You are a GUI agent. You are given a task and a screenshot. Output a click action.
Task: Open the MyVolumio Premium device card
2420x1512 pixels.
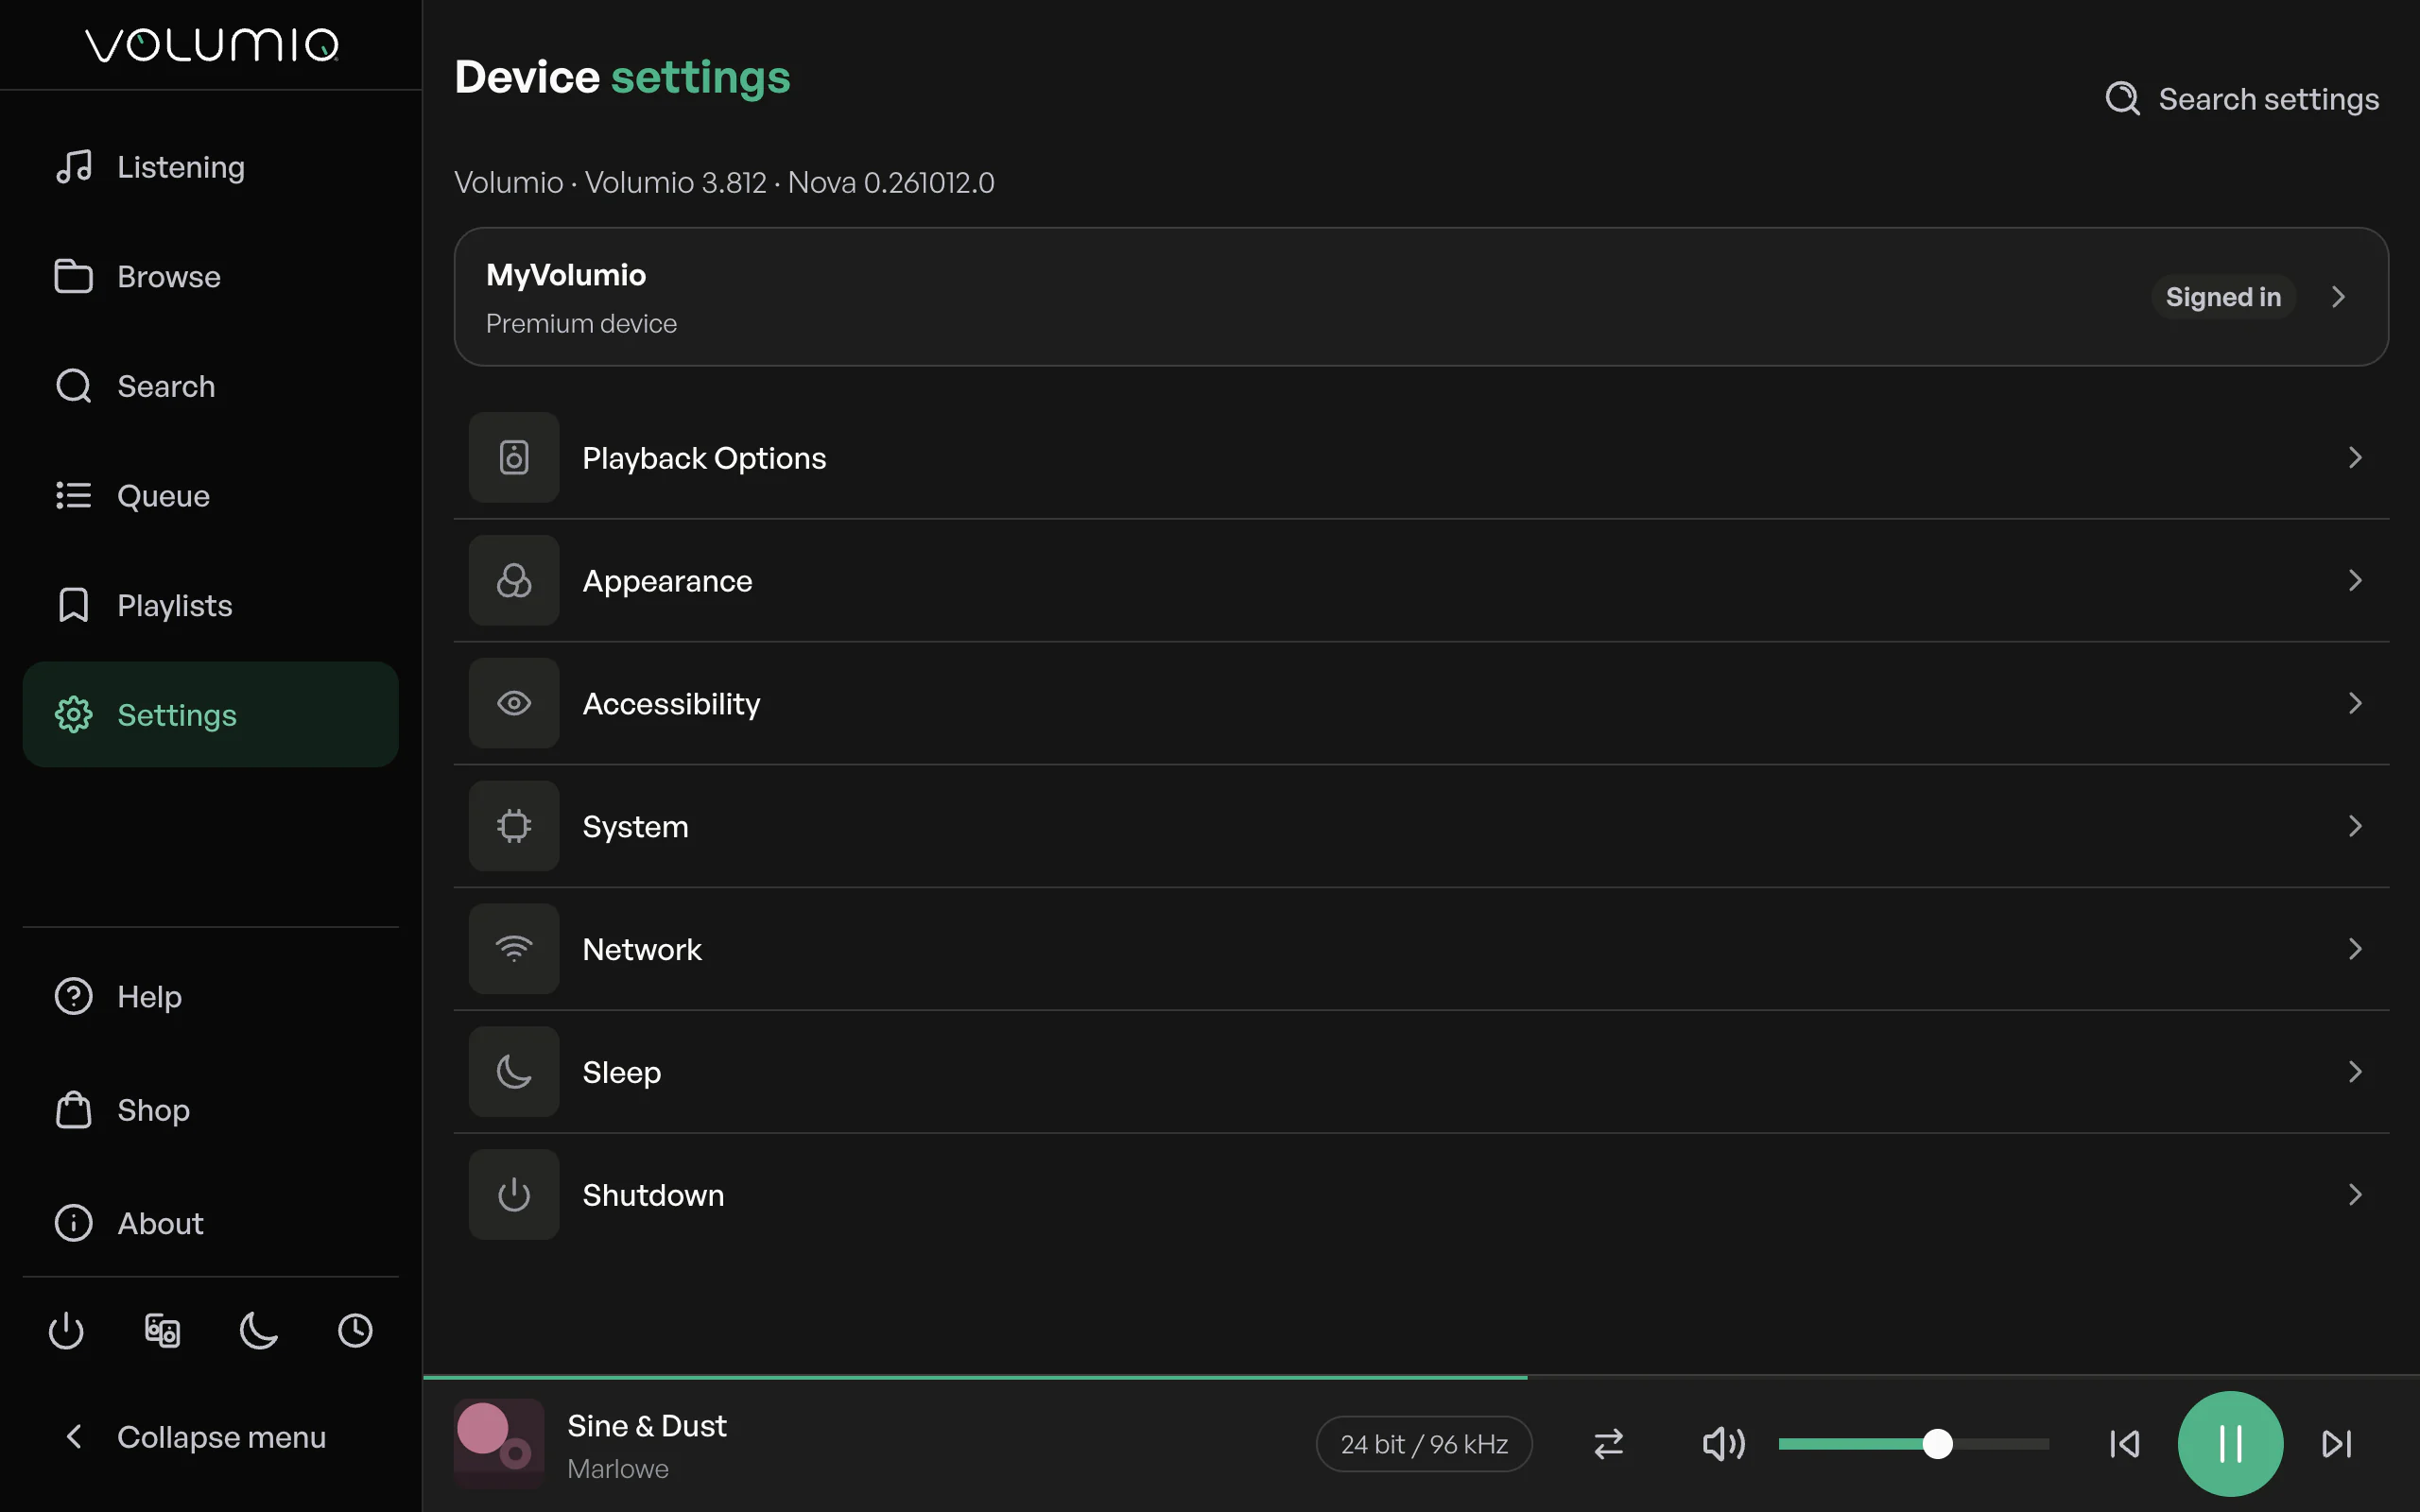click(x=1421, y=297)
